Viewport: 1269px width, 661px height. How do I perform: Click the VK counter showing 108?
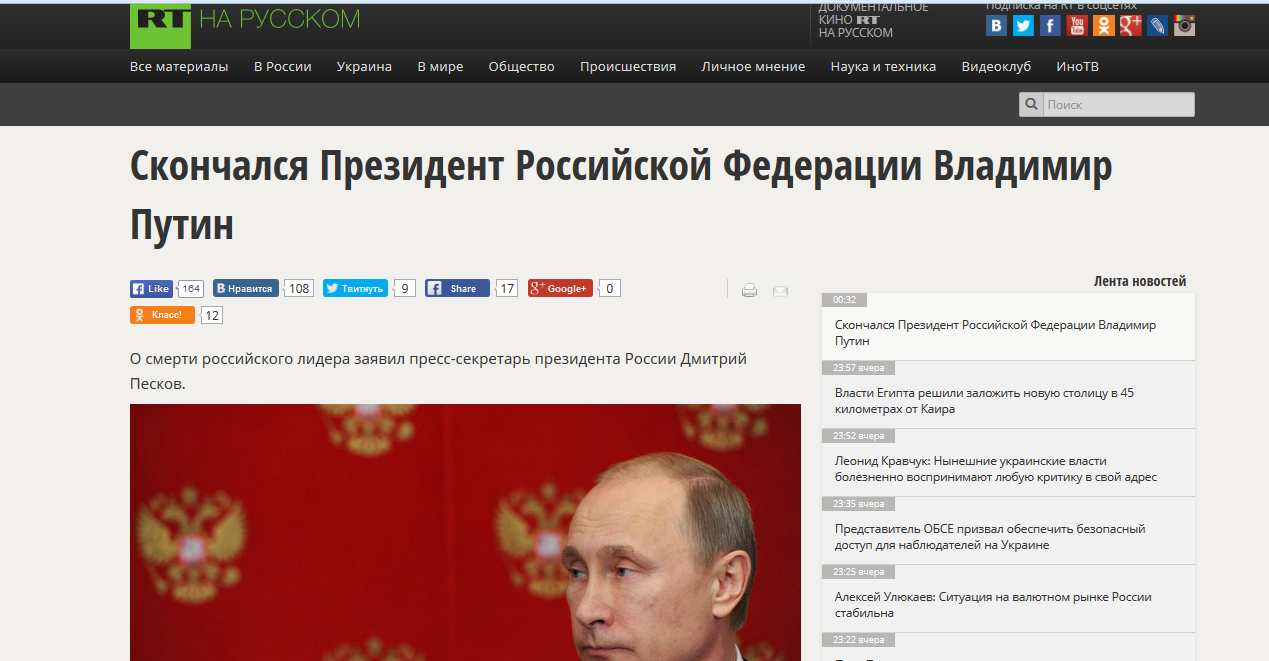pos(299,289)
